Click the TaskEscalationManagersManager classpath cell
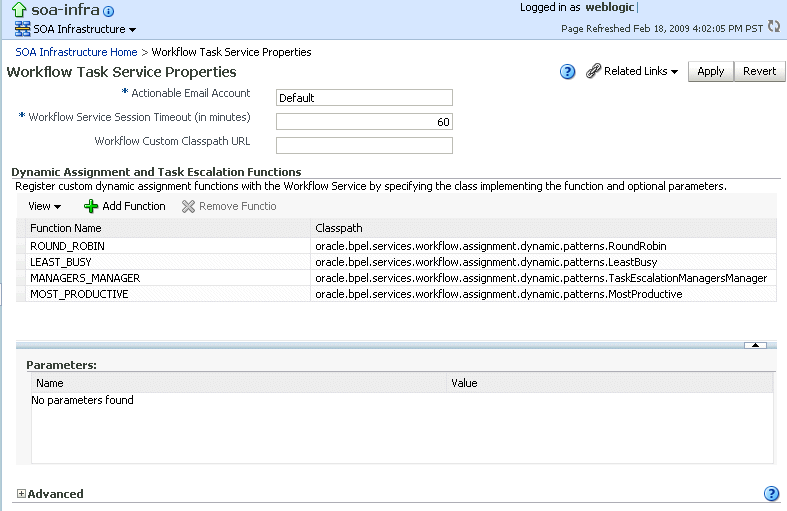 point(544,278)
